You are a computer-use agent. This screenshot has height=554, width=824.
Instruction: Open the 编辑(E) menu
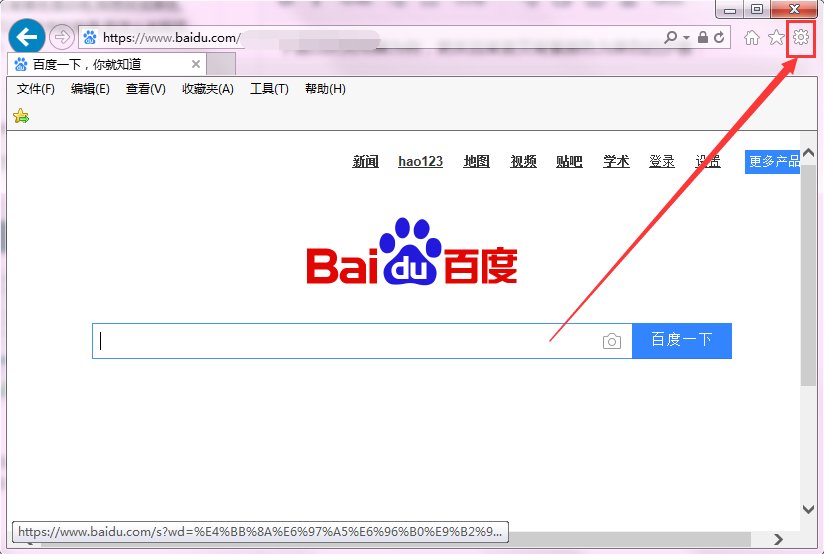click(x=90, y=89)
